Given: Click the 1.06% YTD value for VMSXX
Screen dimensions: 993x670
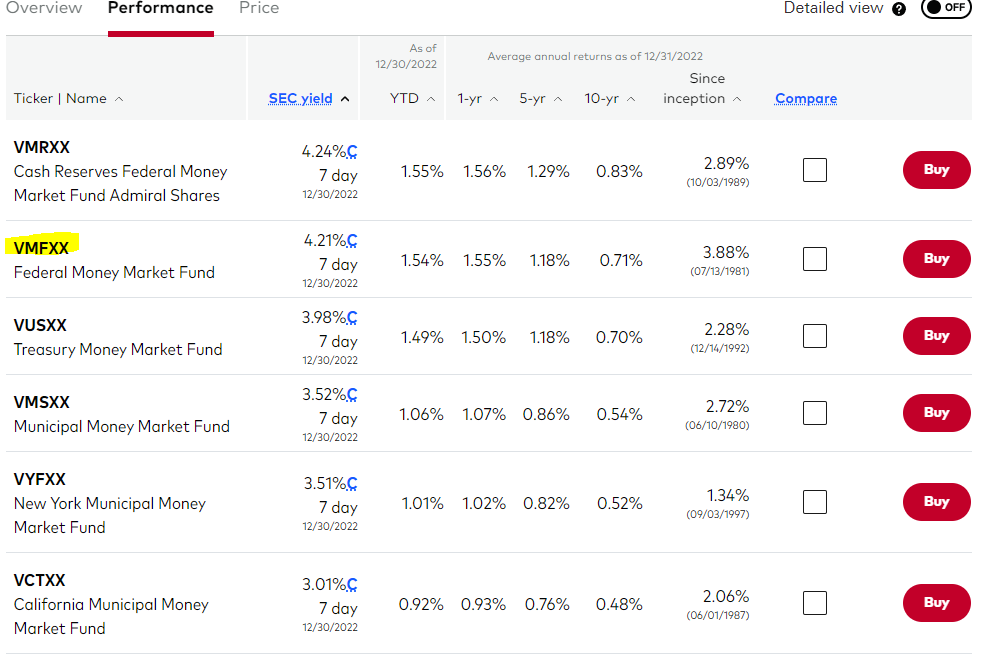Looking at the screenshot, I should [421, 415].
